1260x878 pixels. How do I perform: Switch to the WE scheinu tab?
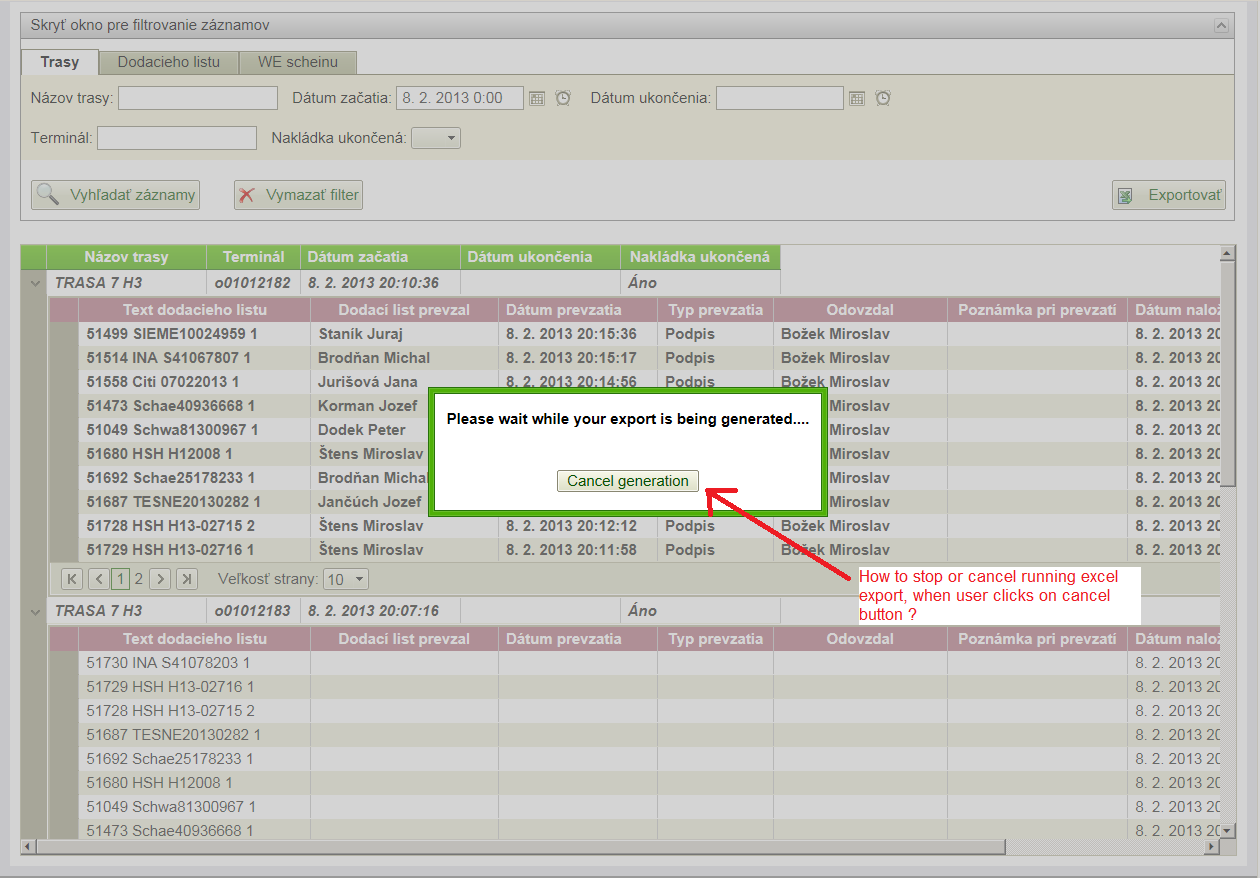pyautogui.click(x=298, y=62)
